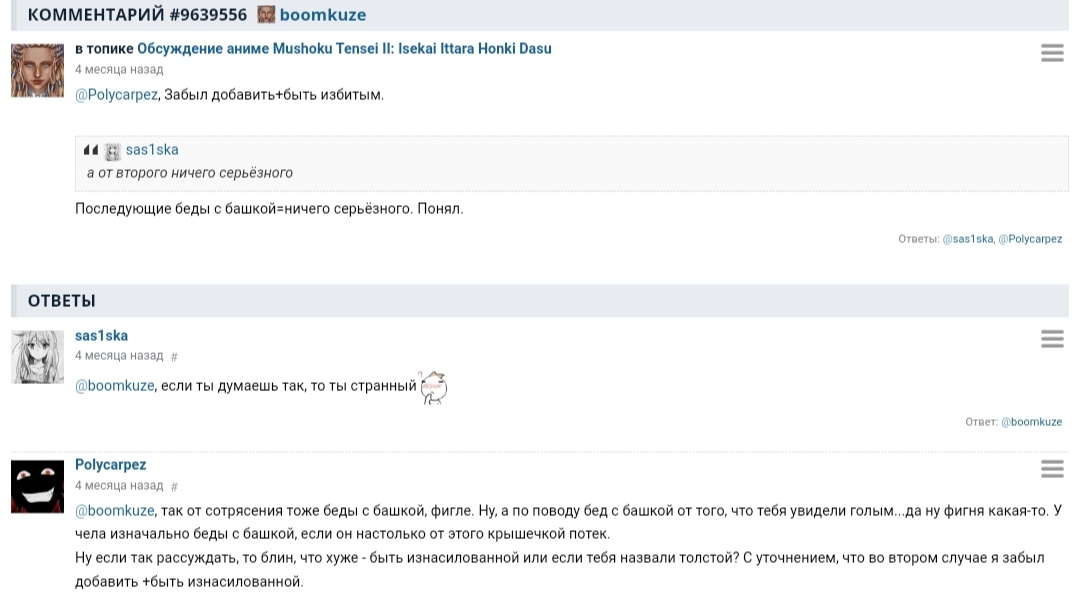Click Polycarpez's black grinning avatar

37,487
